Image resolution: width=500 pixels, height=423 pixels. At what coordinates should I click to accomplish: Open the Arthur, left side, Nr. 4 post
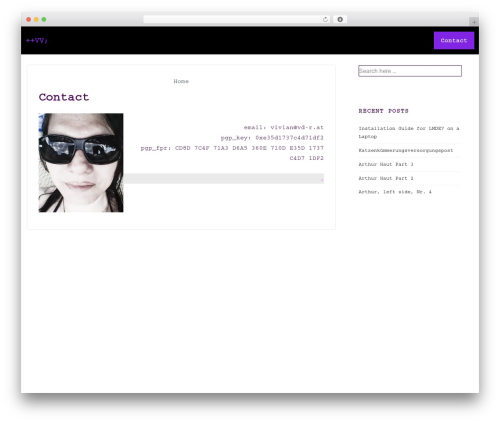(395, 192)
